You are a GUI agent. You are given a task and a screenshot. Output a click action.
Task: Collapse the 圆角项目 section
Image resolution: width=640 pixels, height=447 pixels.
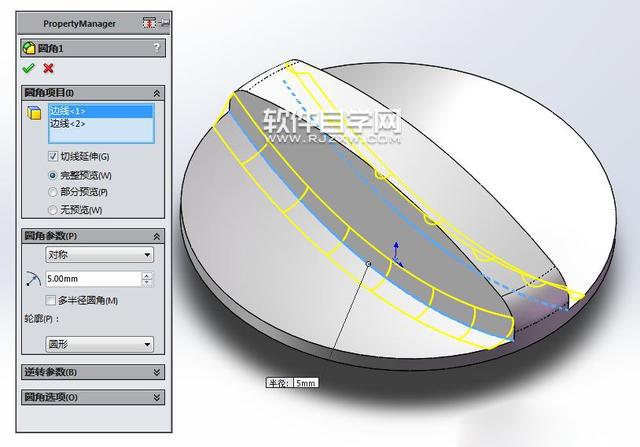click(x=157, y=93)
